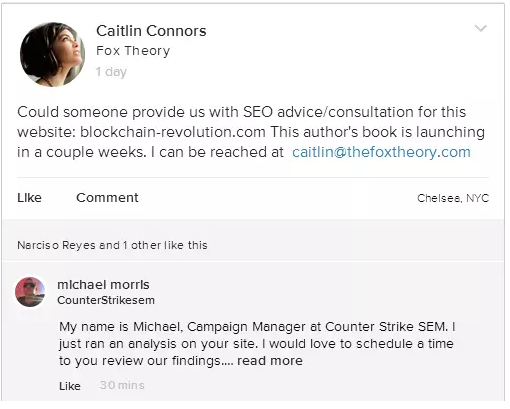Open caitlin@thefoxtheory.com email link
Viewport: 510px width, 409px height.
381,152
